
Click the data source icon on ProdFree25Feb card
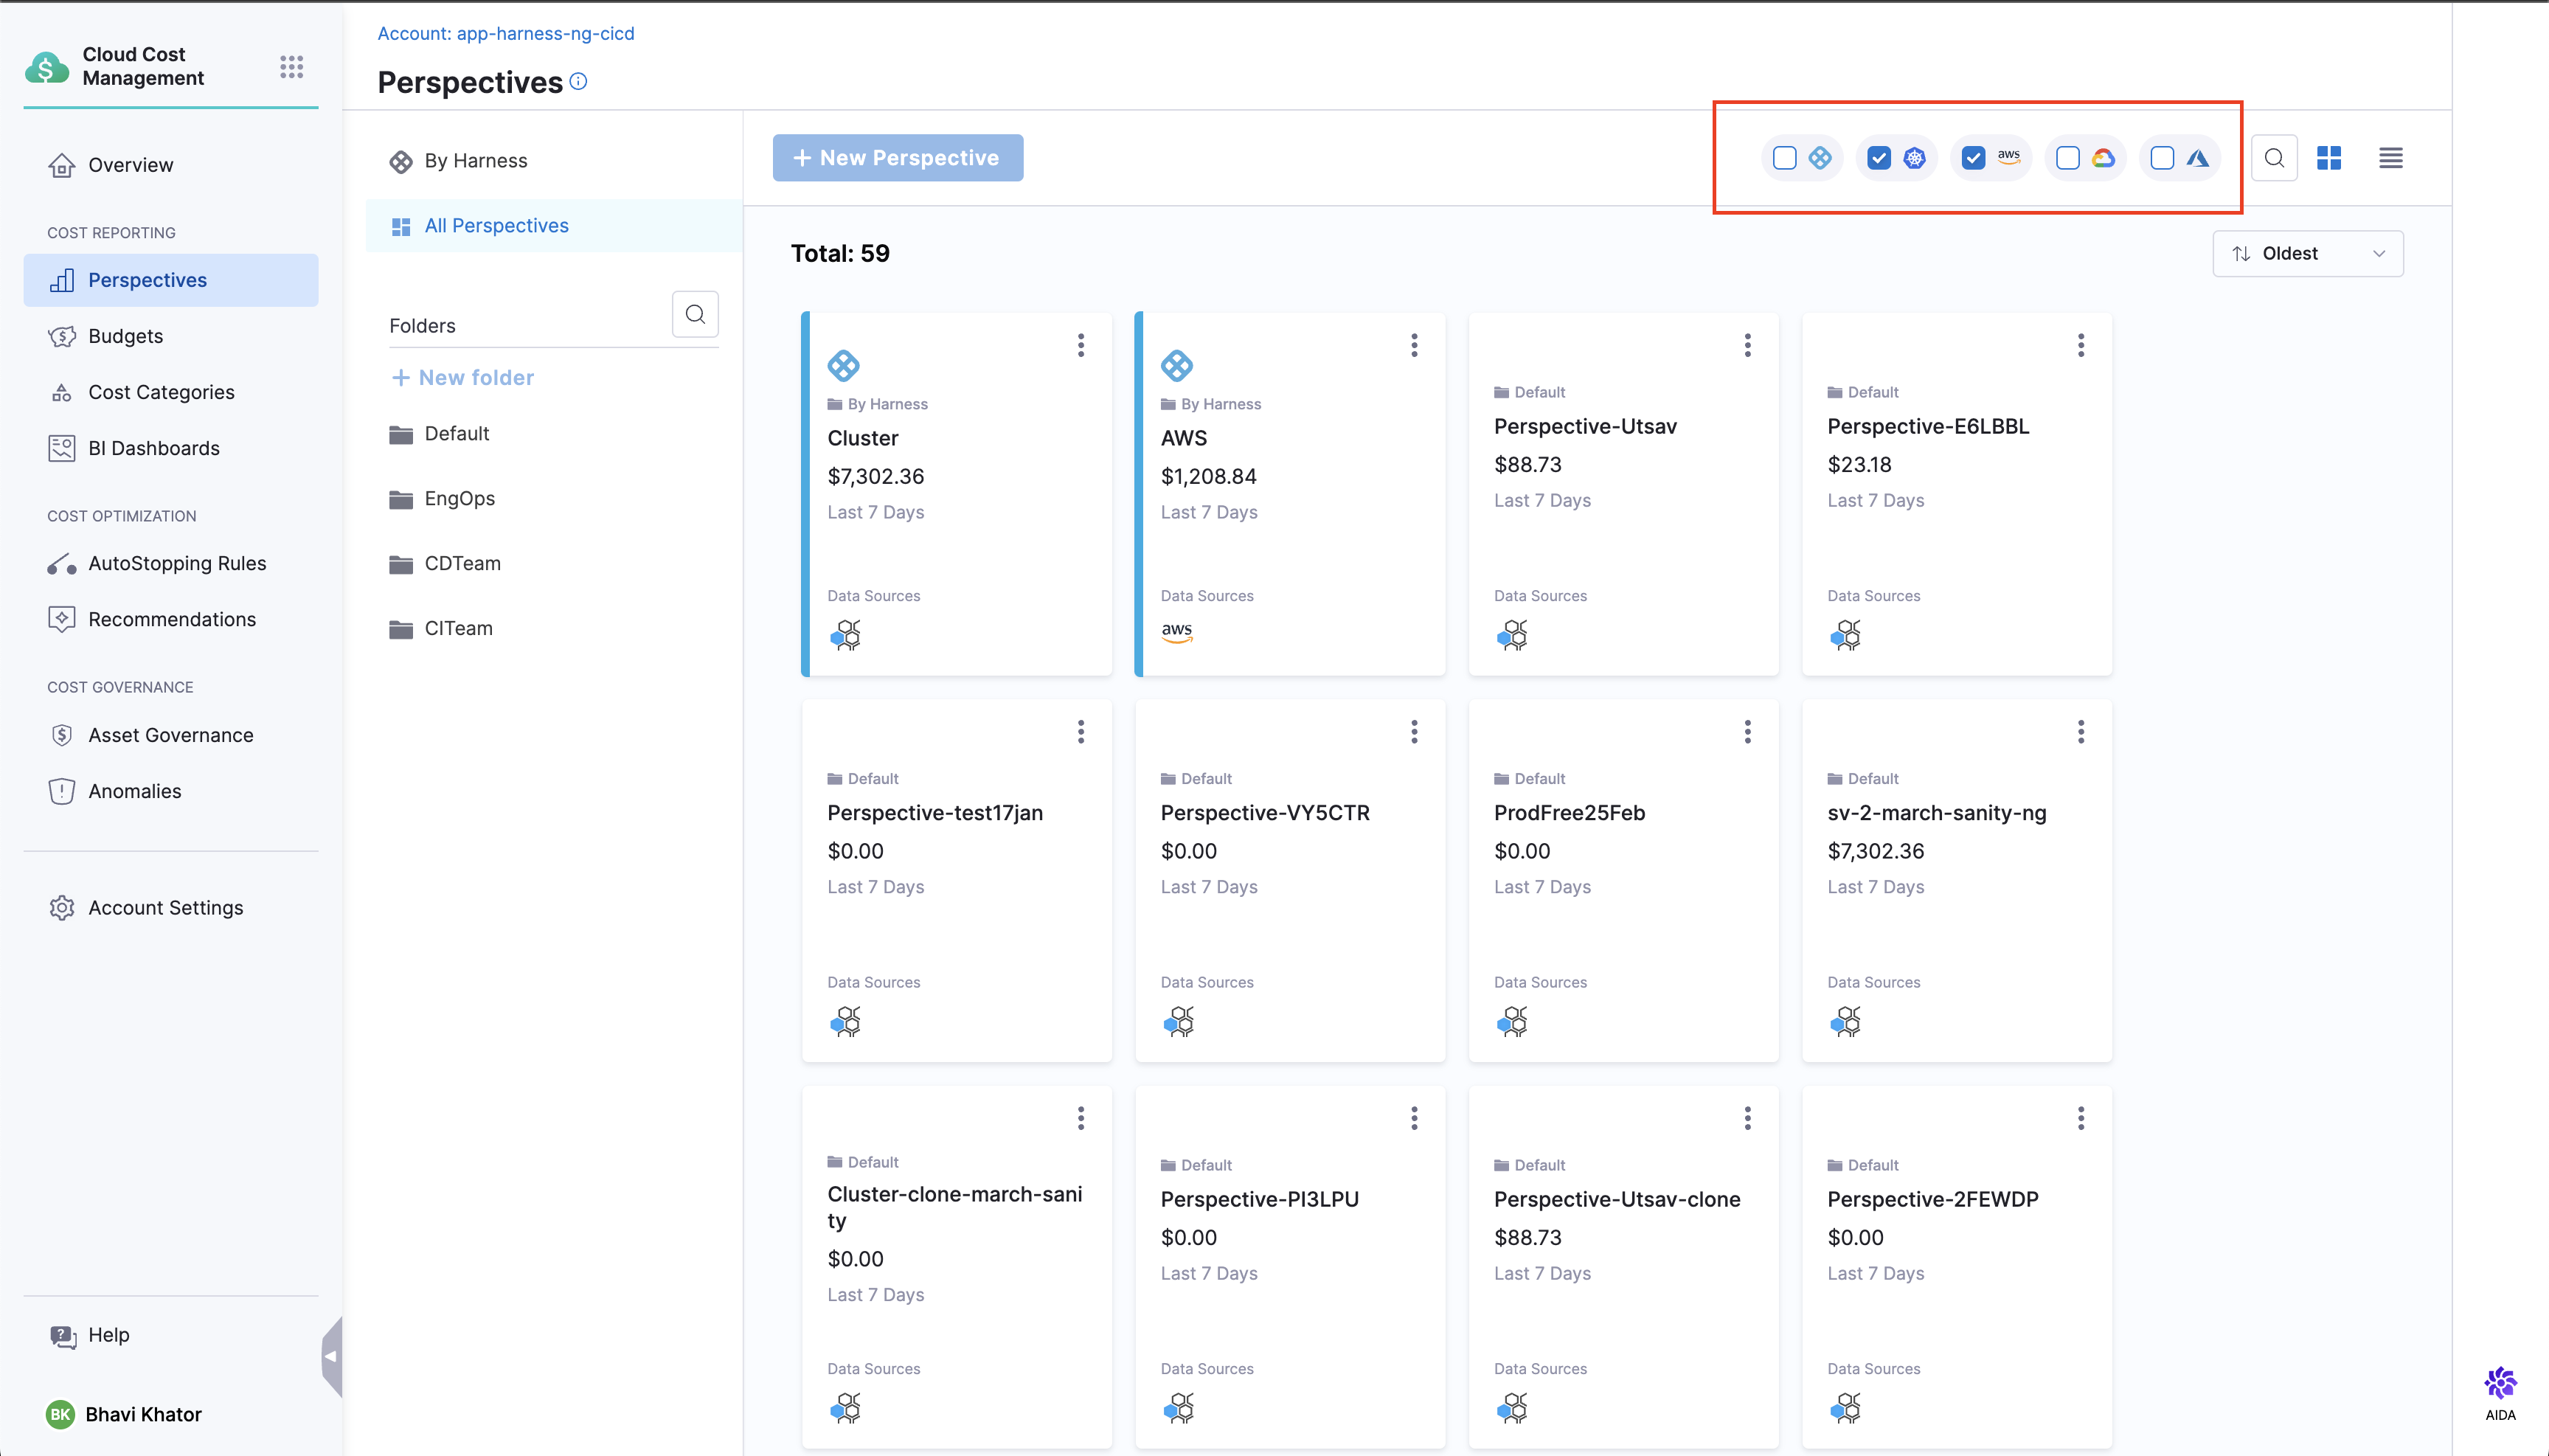point(1512,1021)
